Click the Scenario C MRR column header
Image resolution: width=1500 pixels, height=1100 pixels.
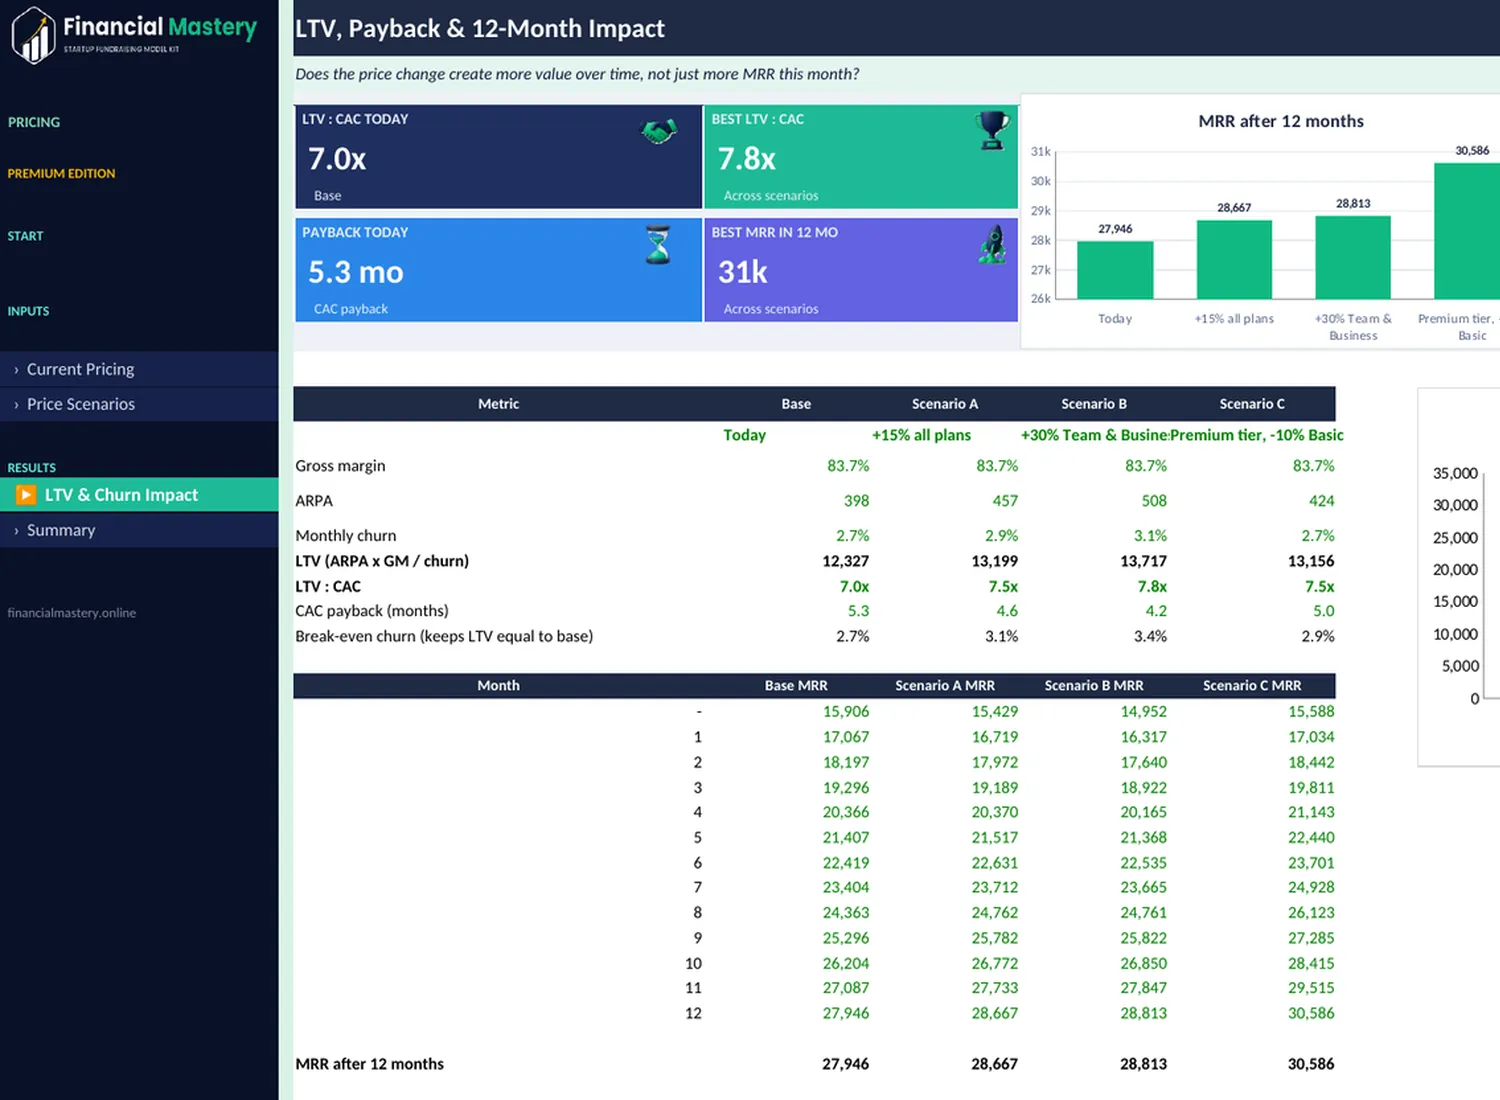click(x=1252, y=686)
